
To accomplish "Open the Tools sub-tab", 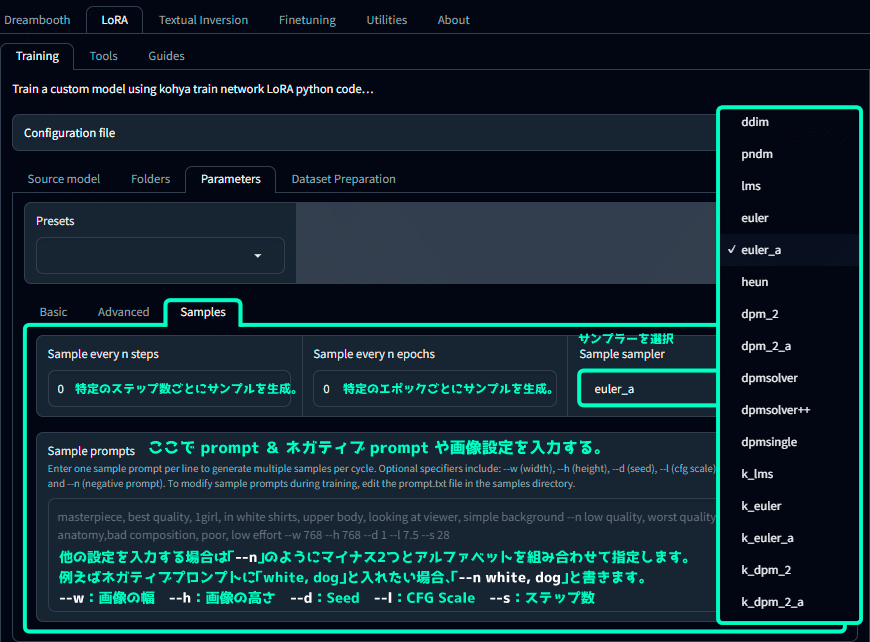I will click(103, 56).
